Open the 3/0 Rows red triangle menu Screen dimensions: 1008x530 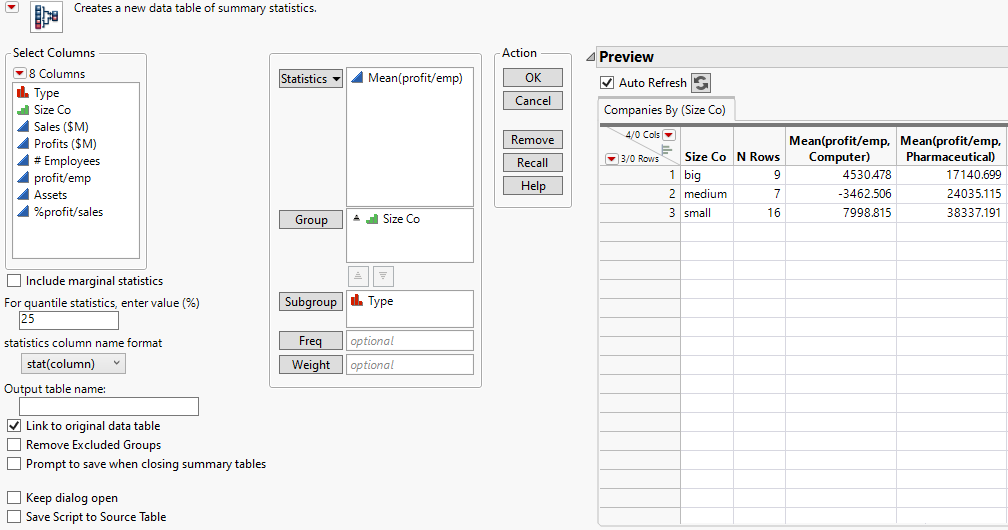[x=611, y=158]
